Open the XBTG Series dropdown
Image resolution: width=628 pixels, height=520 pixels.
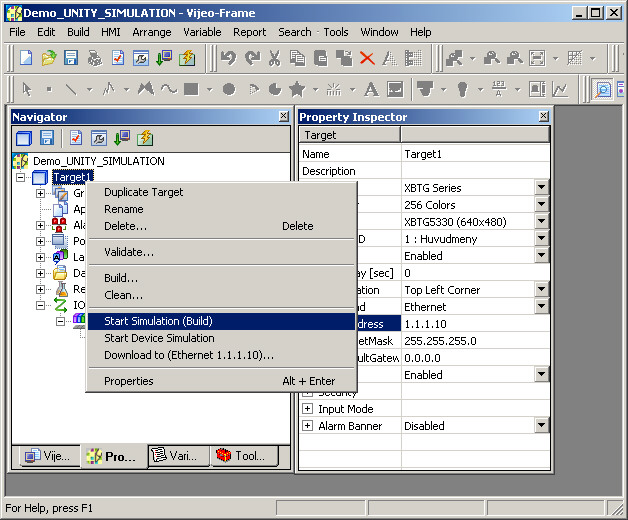point(541,187)
